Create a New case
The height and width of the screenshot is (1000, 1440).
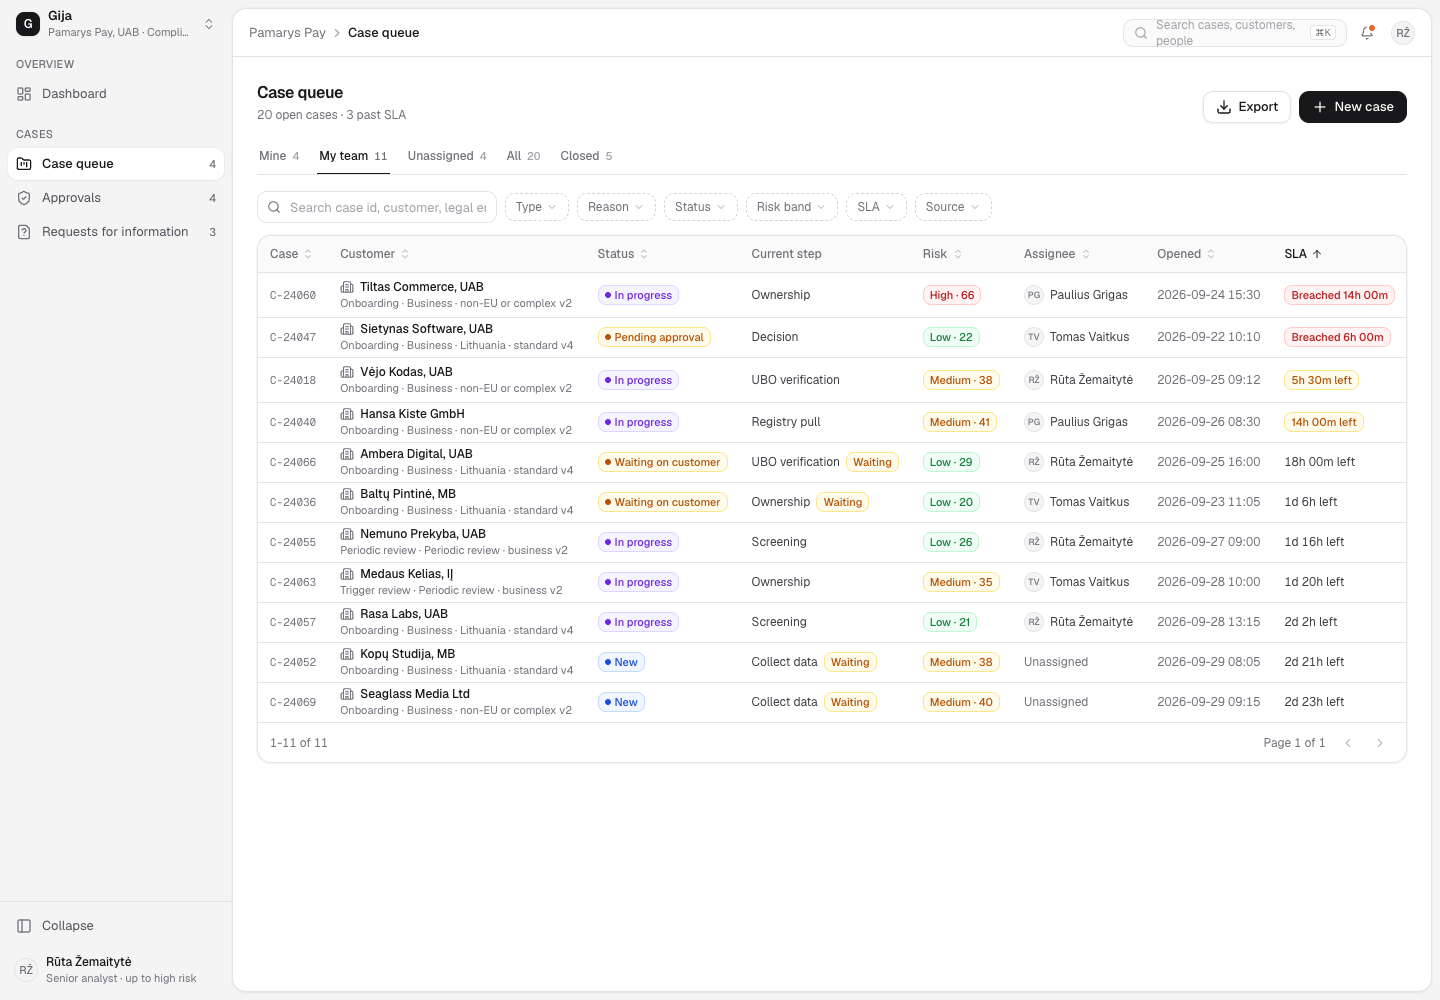coord(1353,107)
